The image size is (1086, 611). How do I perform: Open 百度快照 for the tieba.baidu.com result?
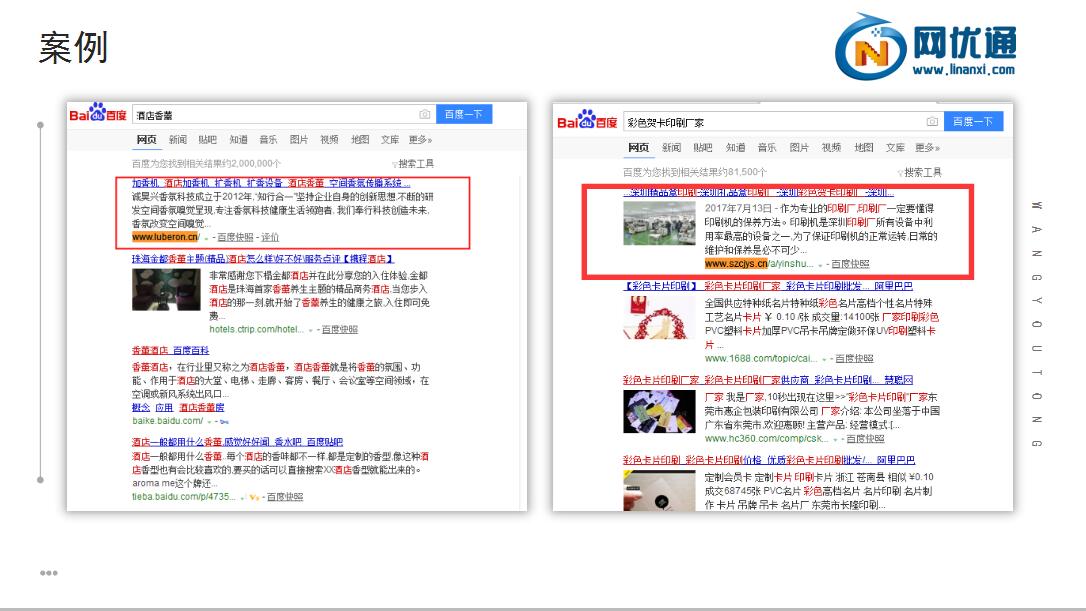click(x=285, y=497)
